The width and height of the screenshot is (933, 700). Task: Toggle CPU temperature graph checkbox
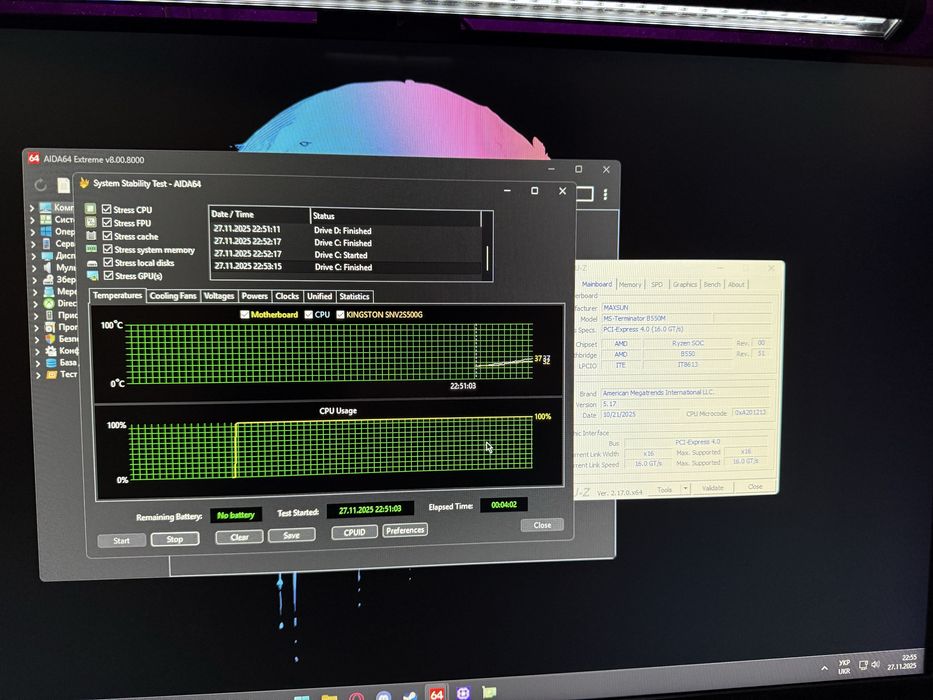308,314
